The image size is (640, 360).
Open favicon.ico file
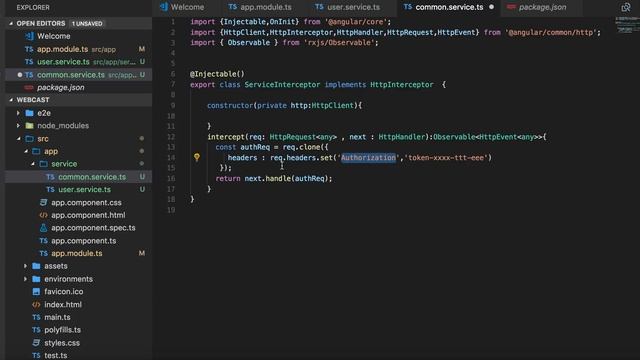point(78,292)
